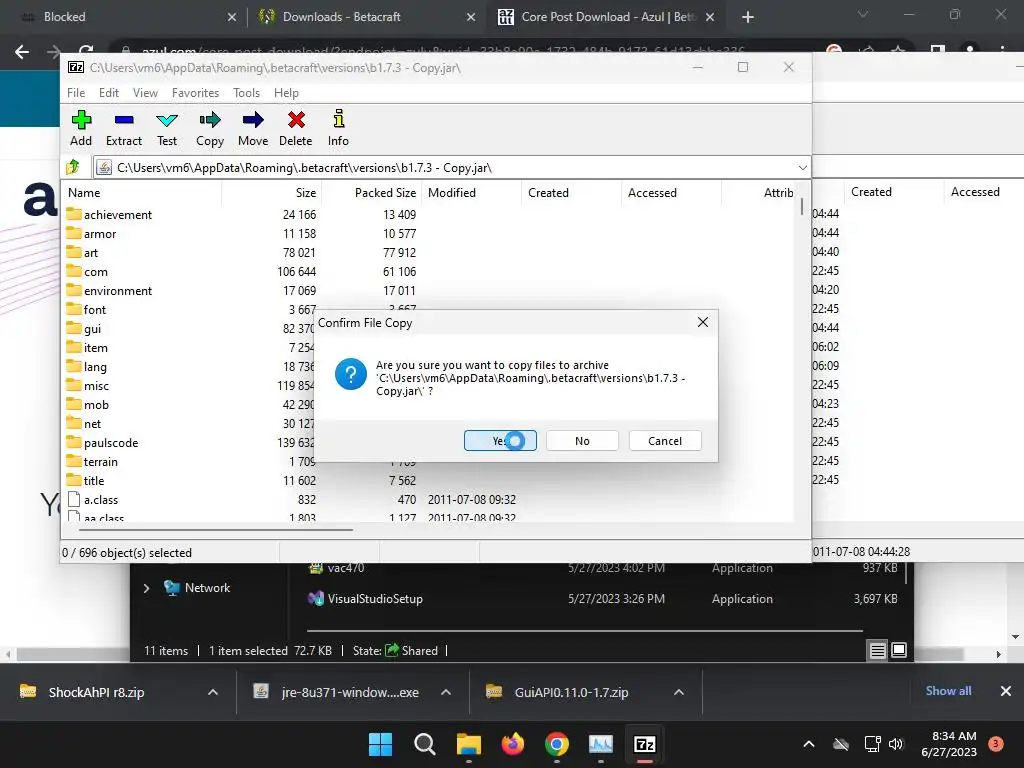Switch to Downloads - Betacraft tab
Viewport: 1024px width, 768px height.
(x=366, y=17)
